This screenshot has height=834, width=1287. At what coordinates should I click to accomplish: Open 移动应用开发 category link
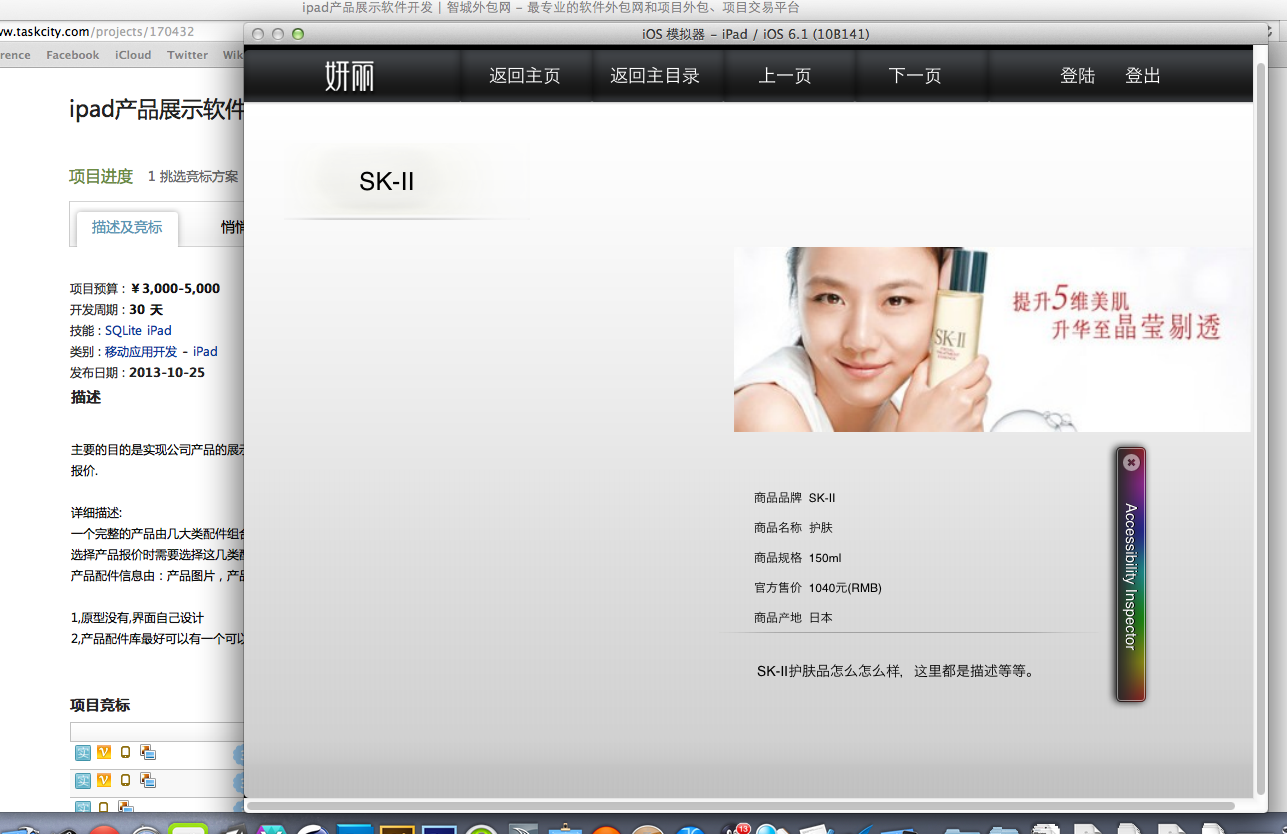(141, 351)
